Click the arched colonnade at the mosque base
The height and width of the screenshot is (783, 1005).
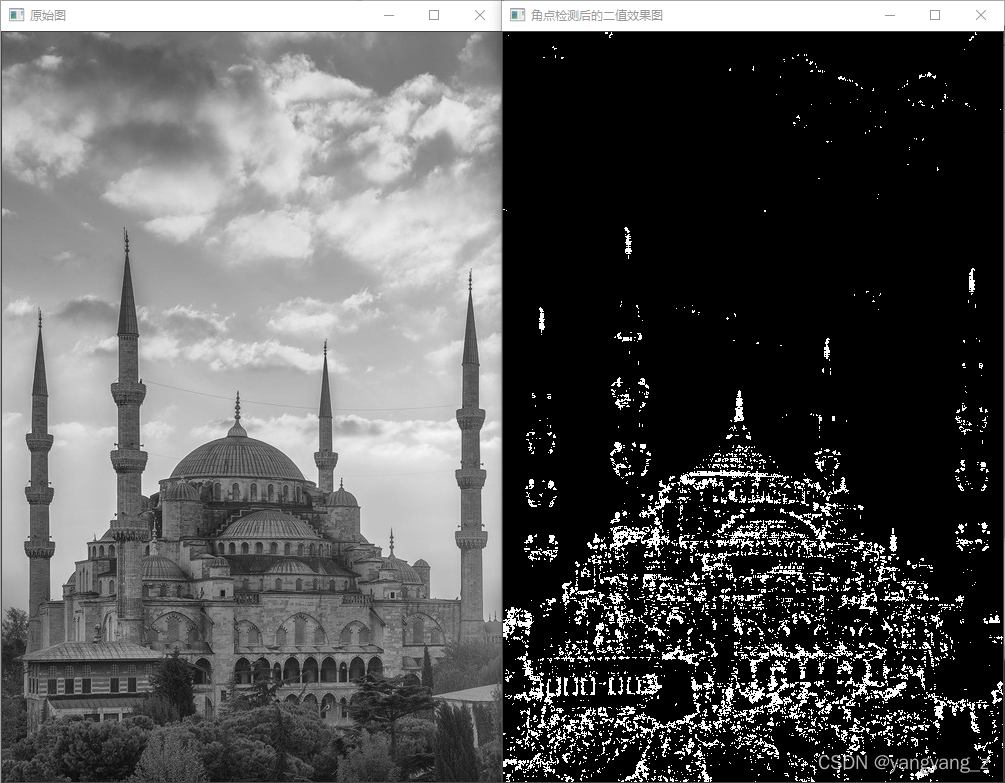300,668
